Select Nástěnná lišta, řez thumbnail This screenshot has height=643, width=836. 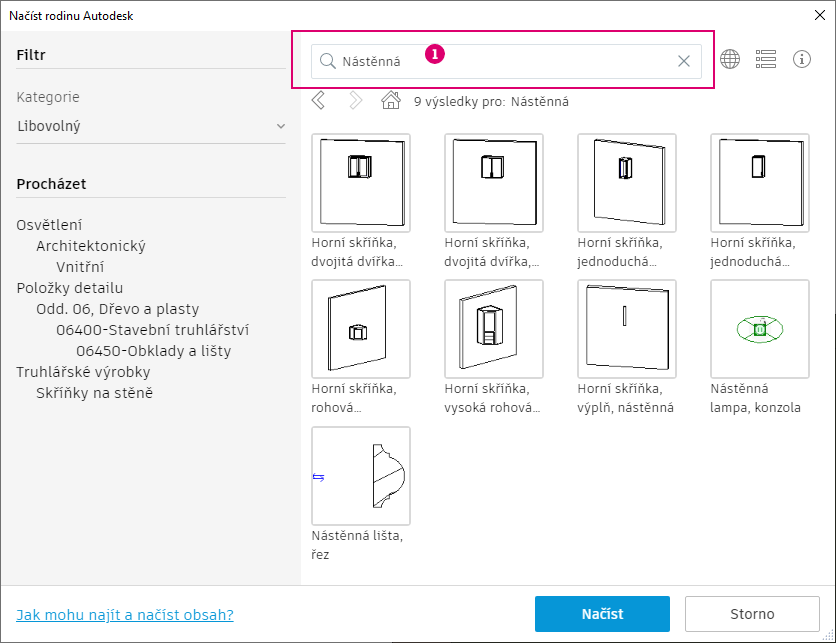point(361,477)
